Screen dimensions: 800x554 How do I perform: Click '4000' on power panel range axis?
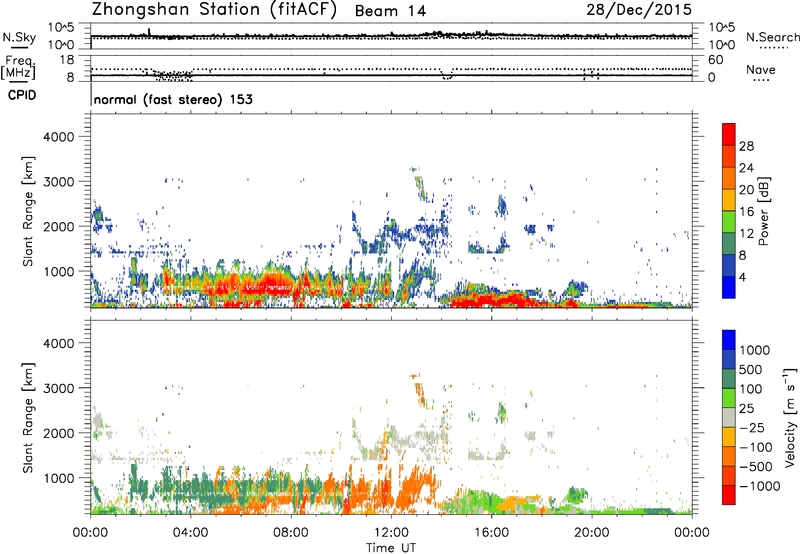pos(59,137)
